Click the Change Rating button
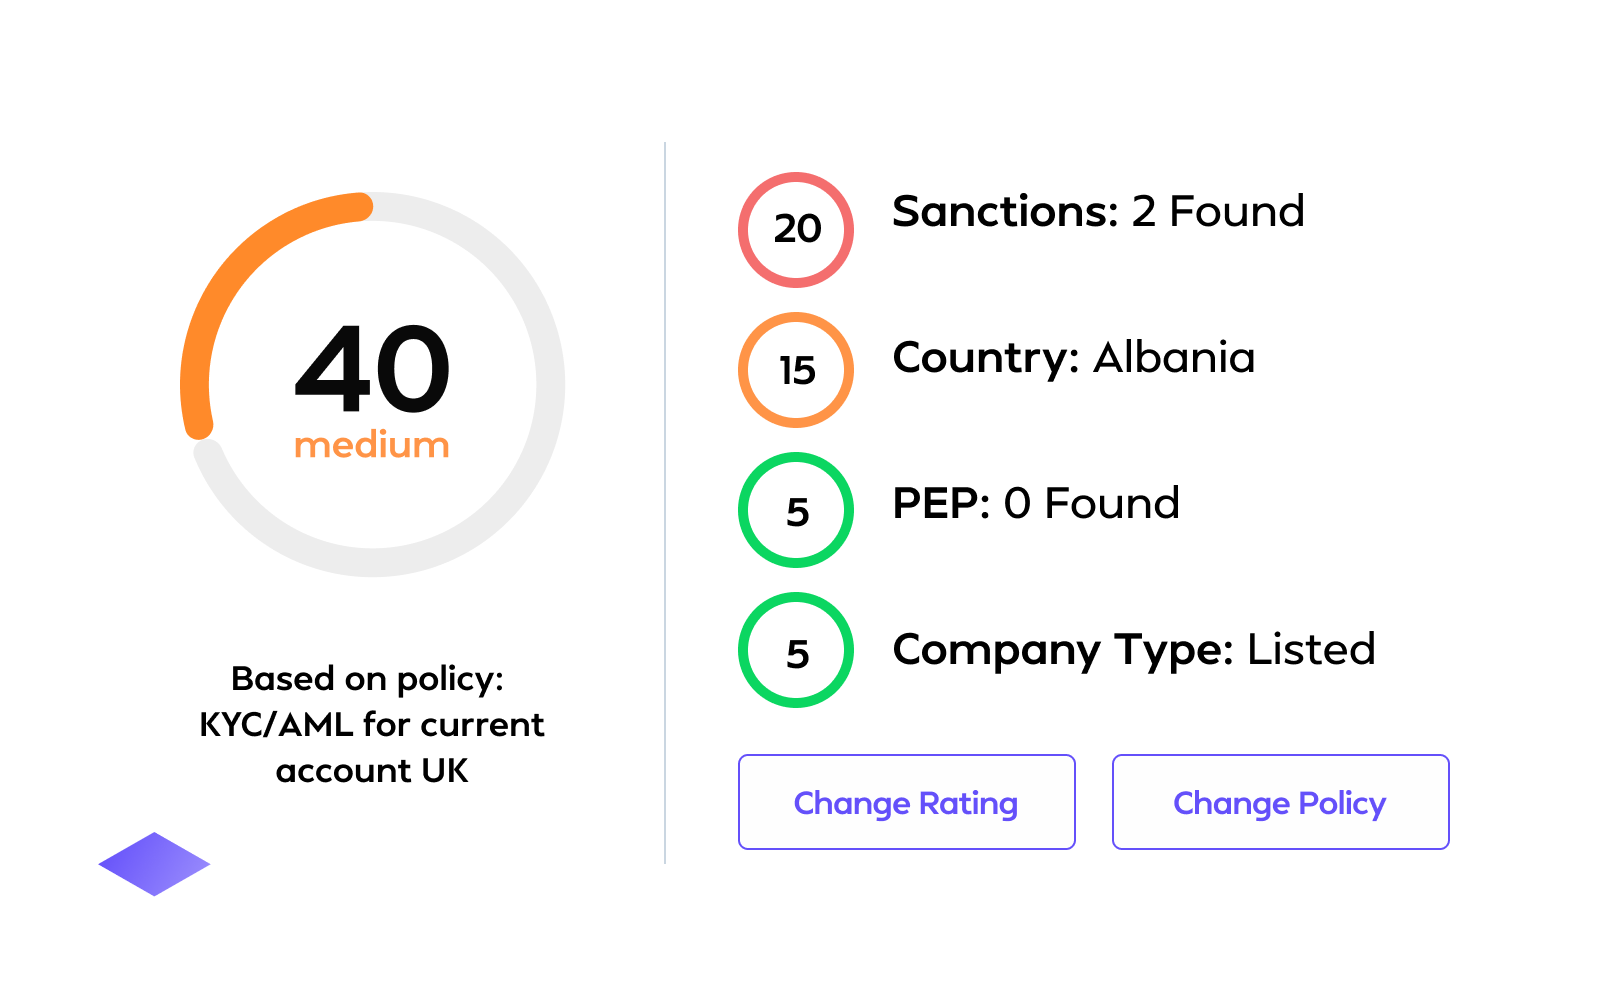 (906, 802)
